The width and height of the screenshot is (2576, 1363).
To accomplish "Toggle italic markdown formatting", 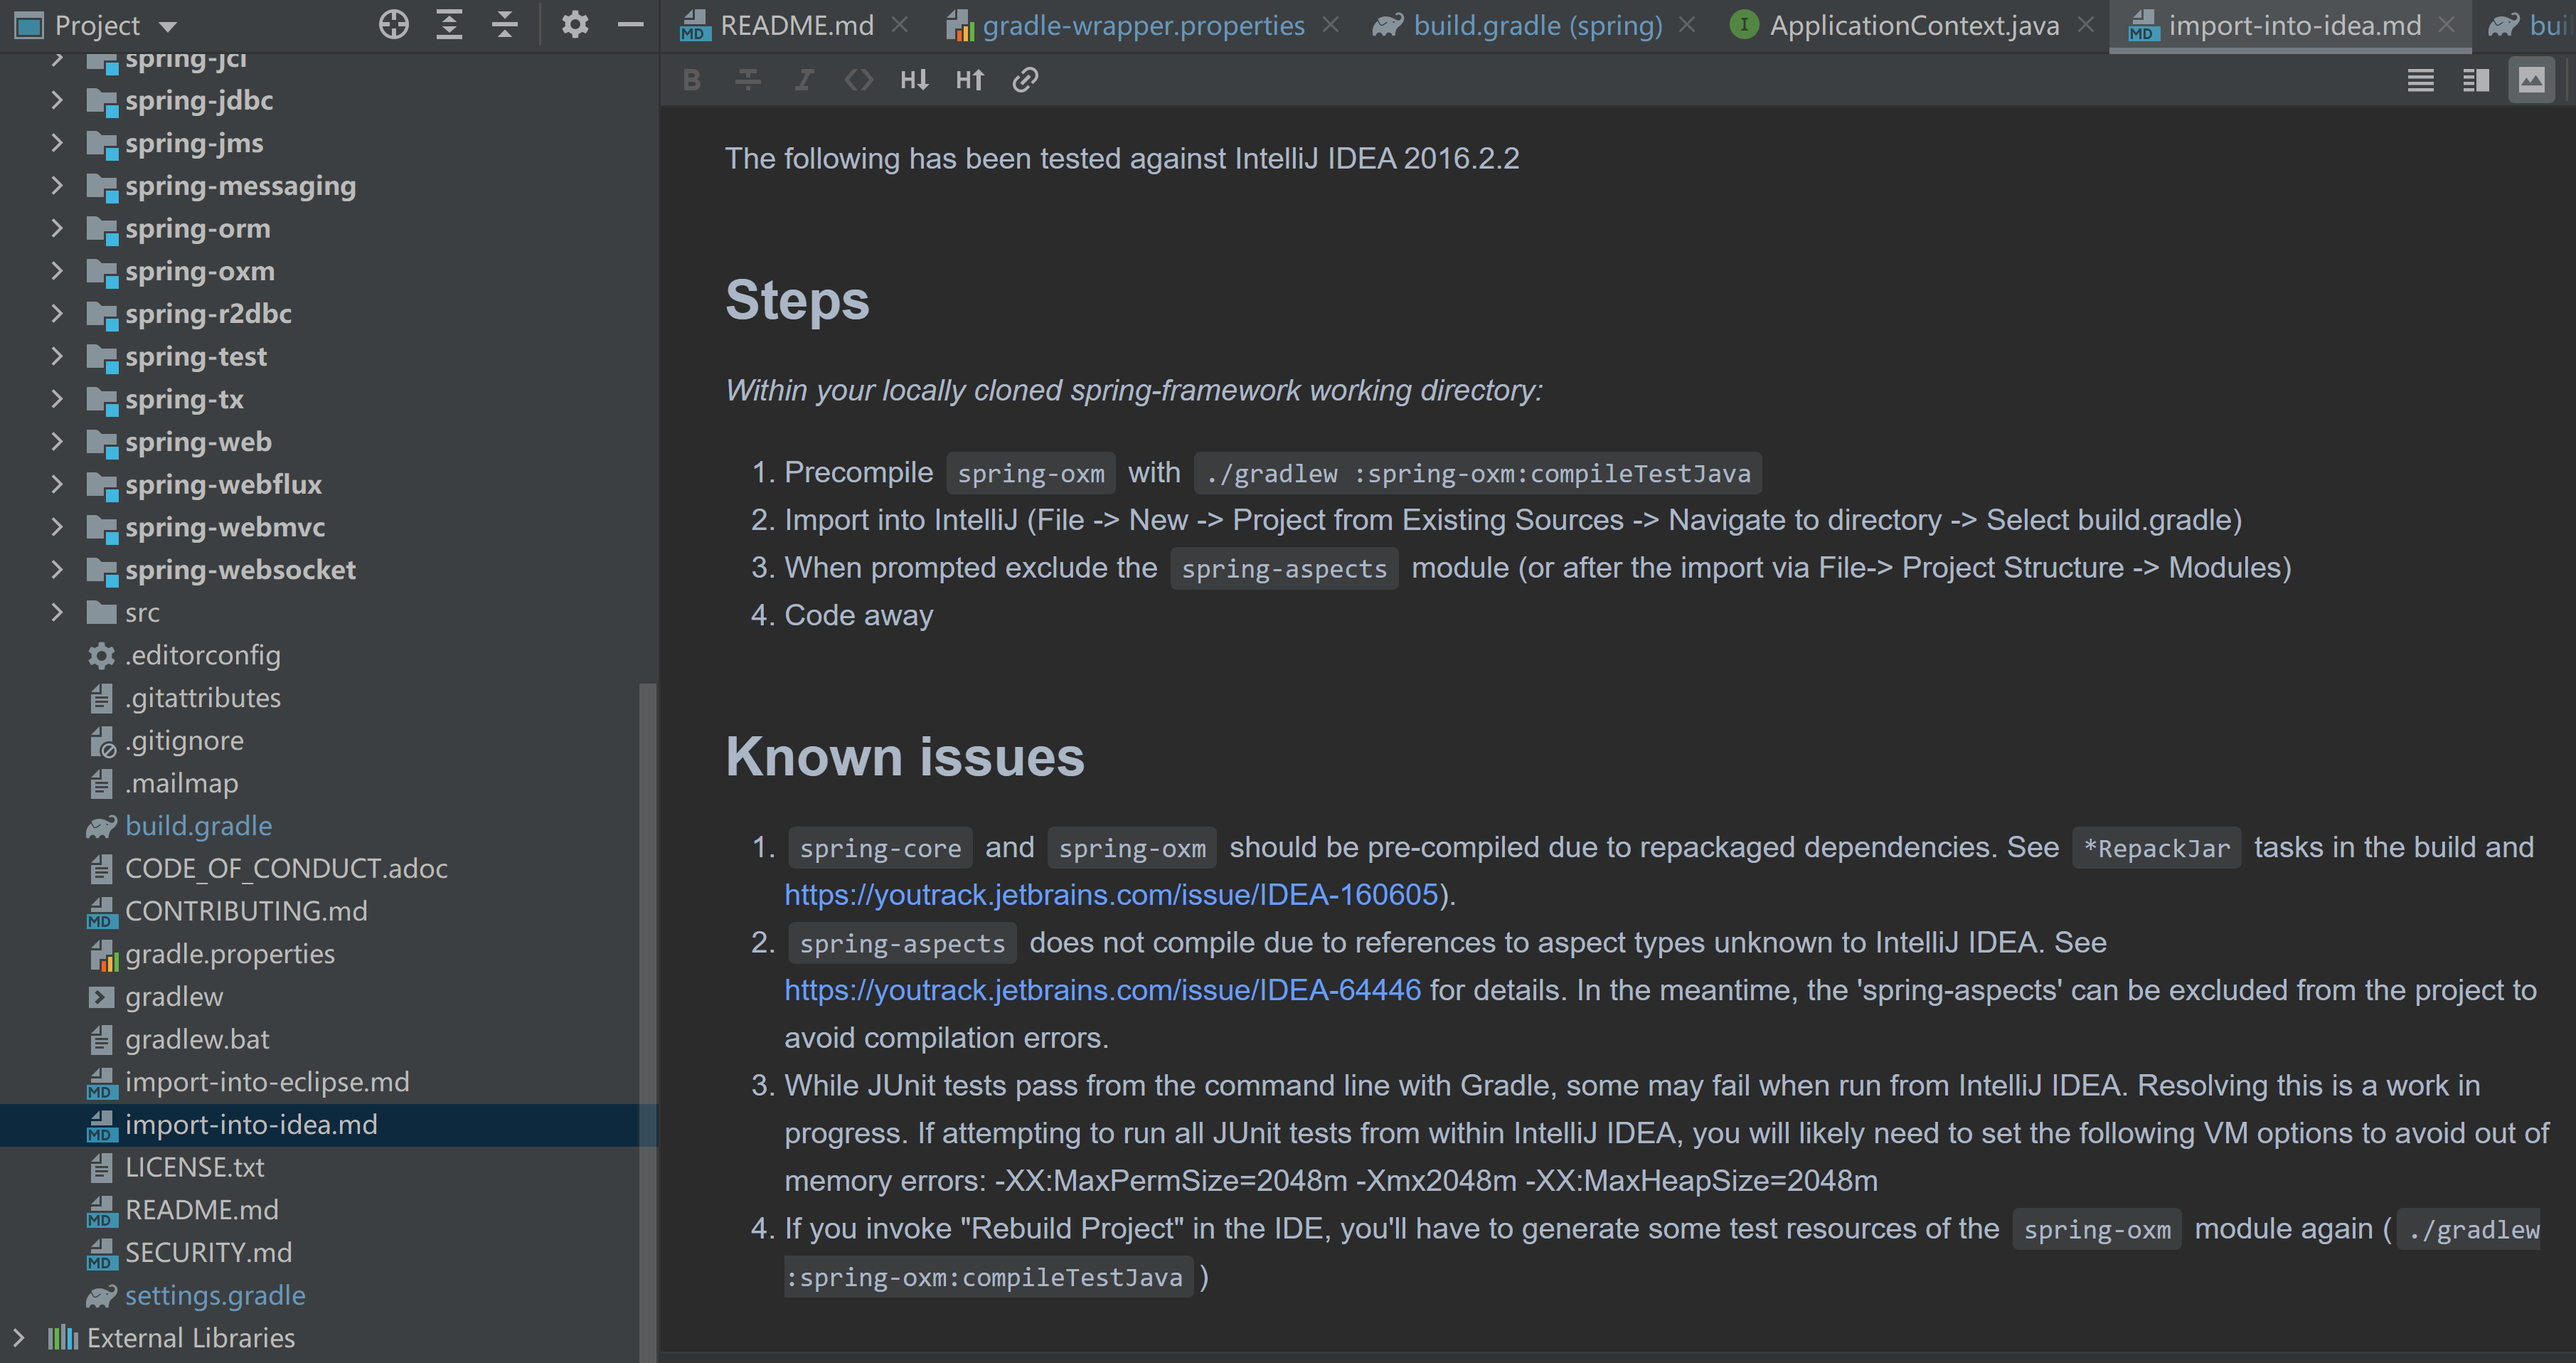I will (x=803, y=80).
